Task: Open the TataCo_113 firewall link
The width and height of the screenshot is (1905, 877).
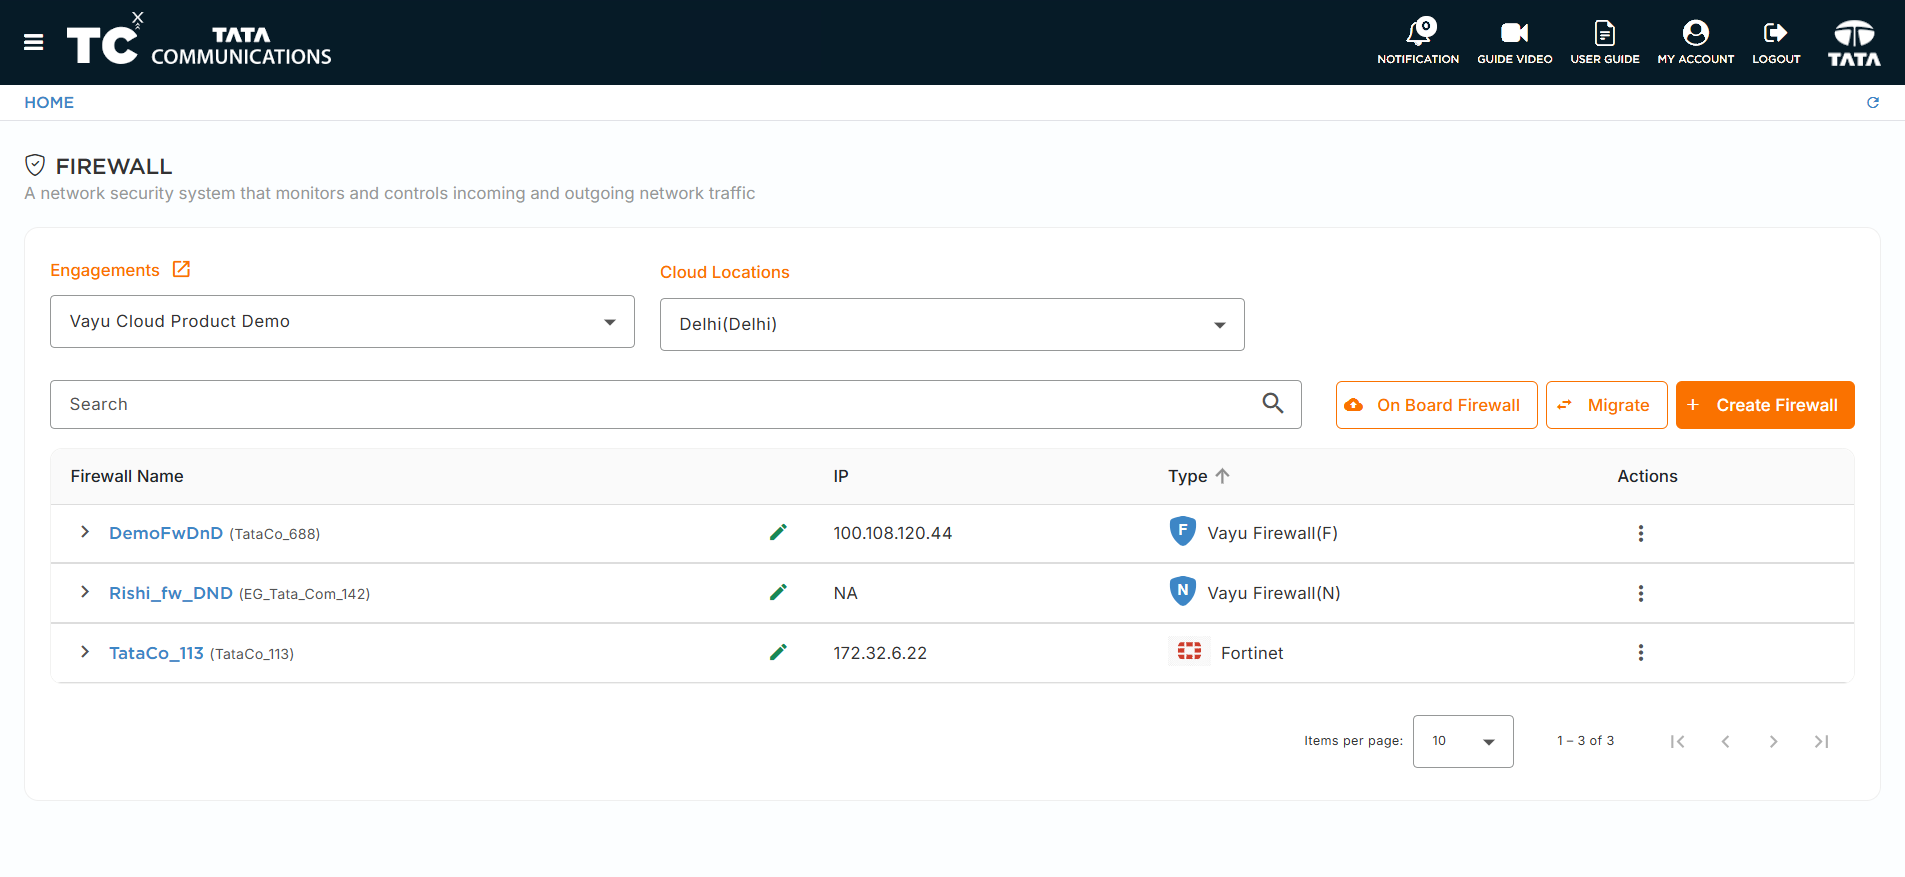Action: [156, 653]
